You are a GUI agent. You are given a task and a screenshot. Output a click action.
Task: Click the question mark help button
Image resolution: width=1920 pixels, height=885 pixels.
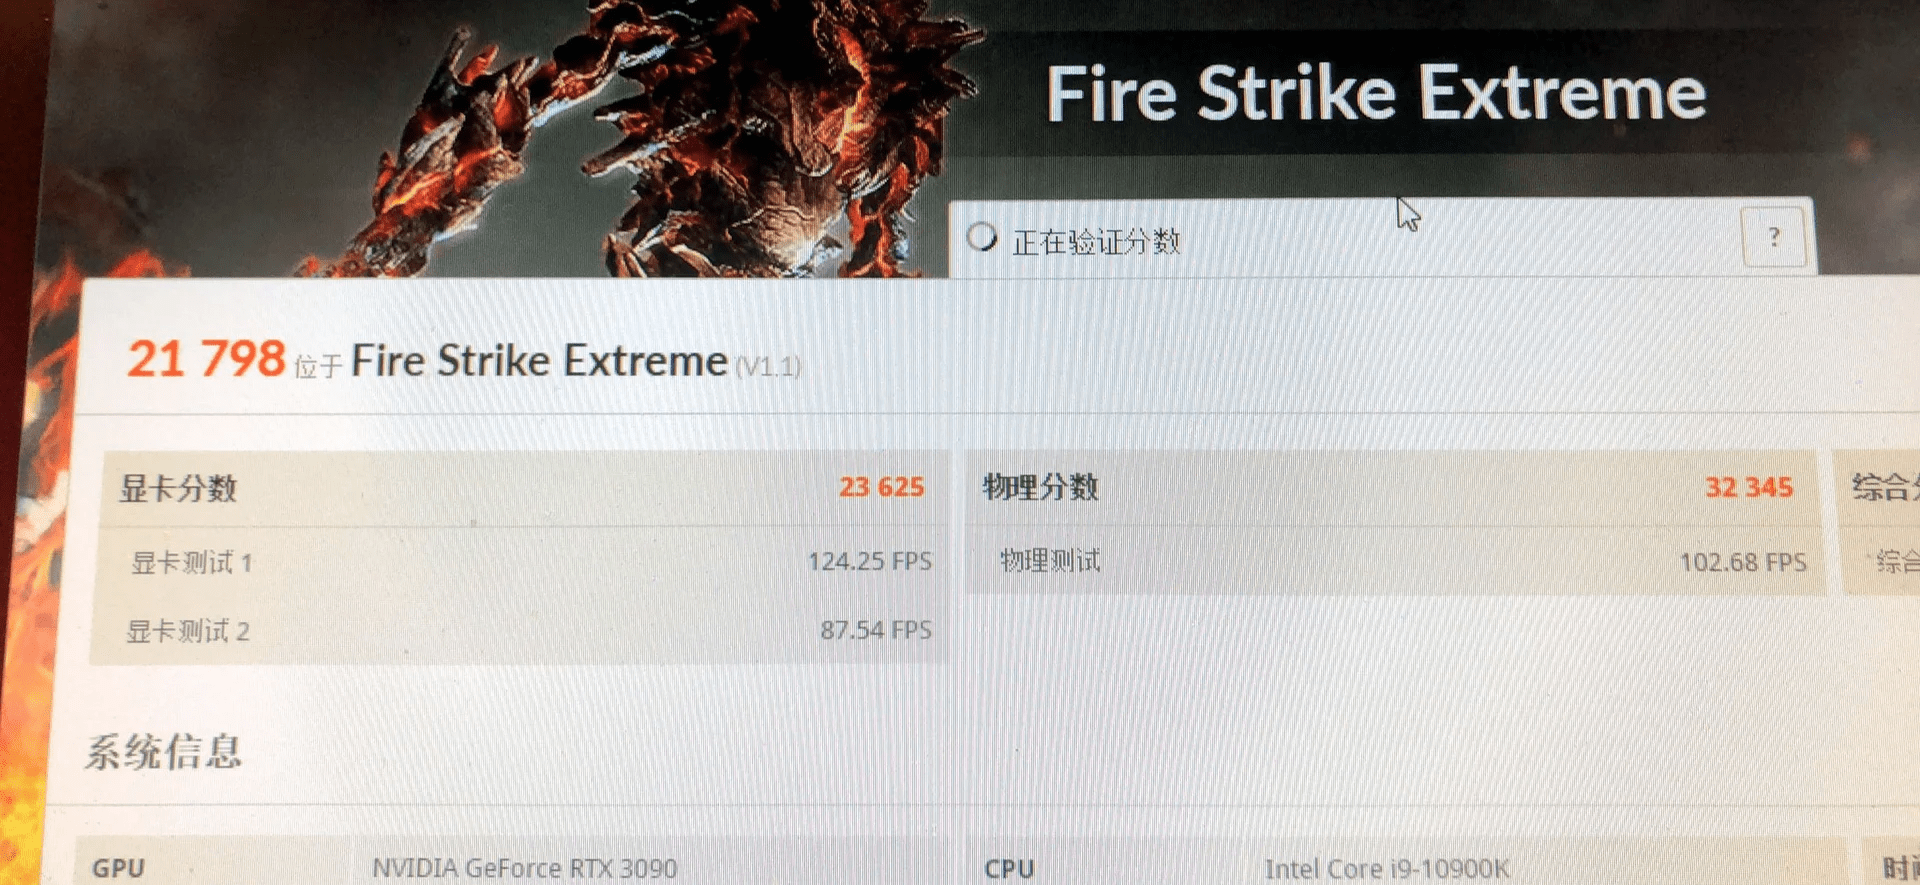point(1774,238)
